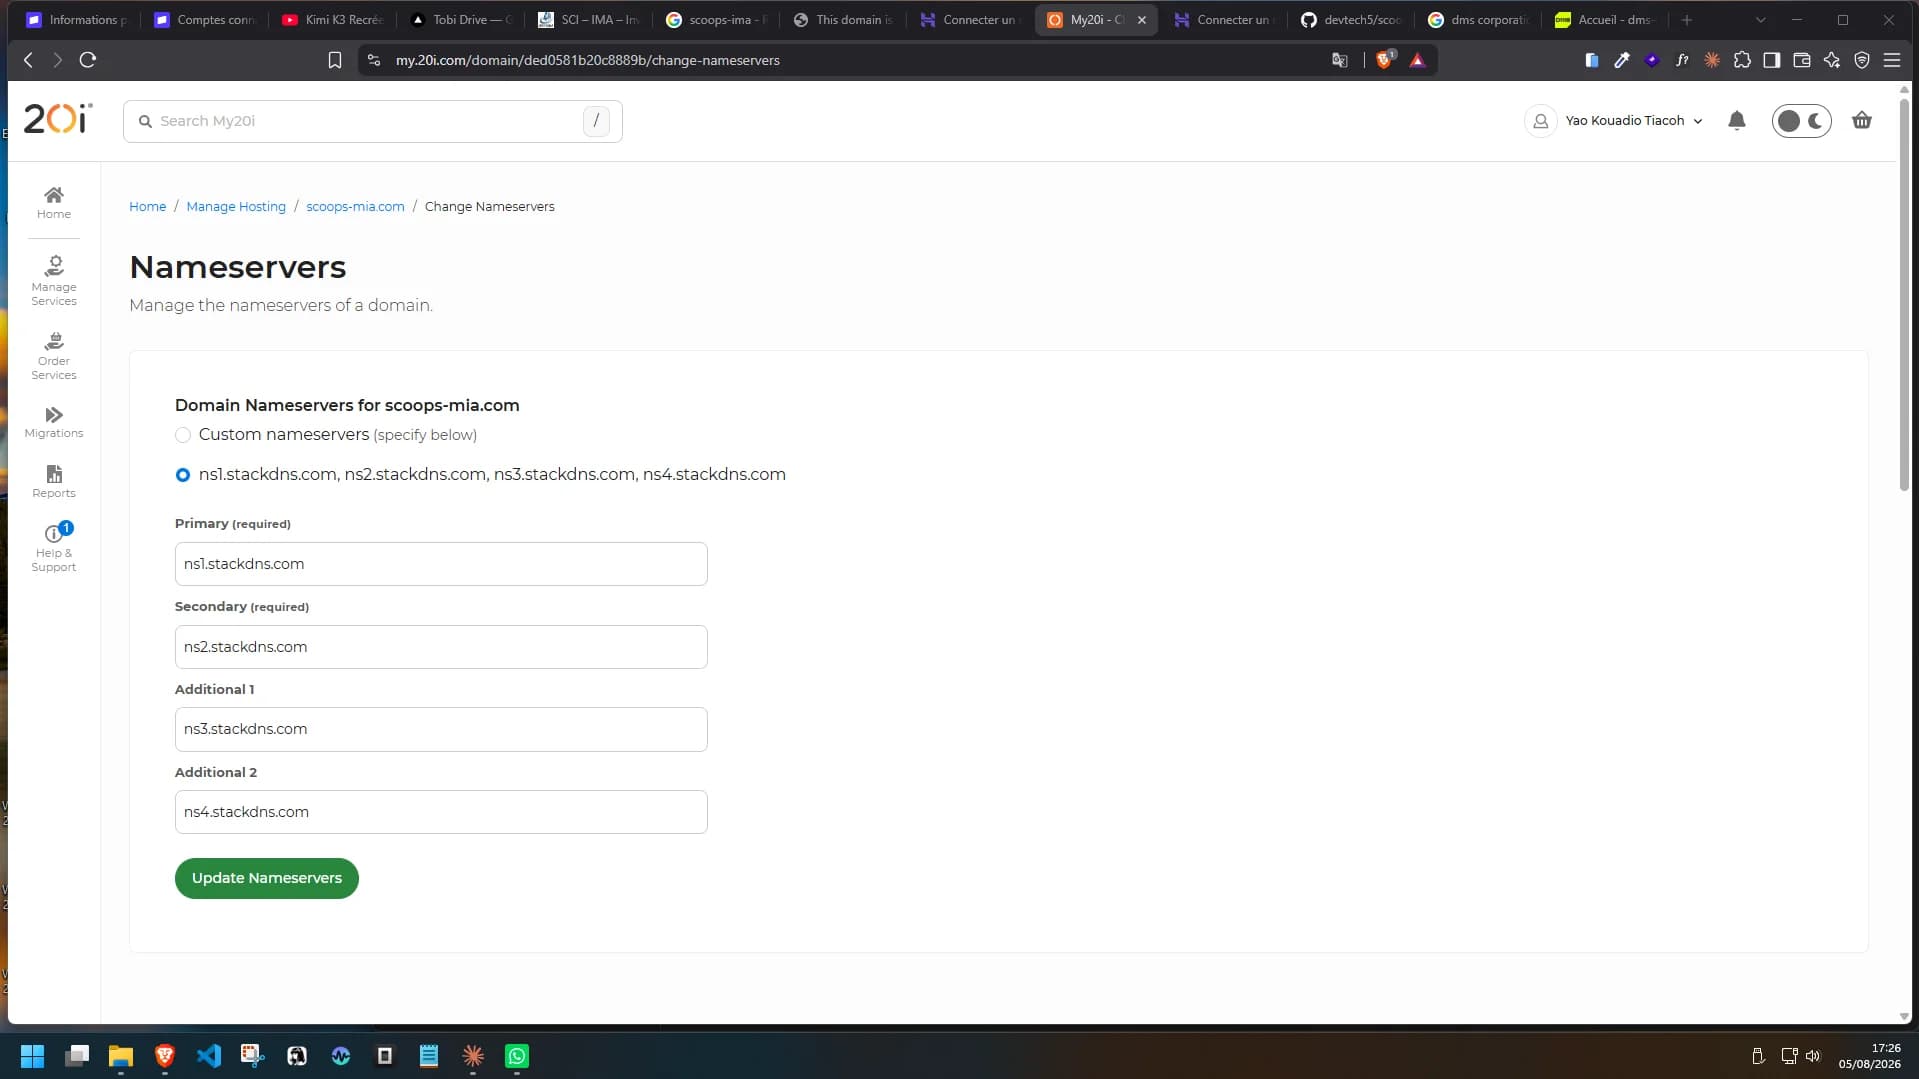This screenshot has height=1079, width=1919.
Task: Open WhatsApp from the taskbar
Action: click(517, 1056)
